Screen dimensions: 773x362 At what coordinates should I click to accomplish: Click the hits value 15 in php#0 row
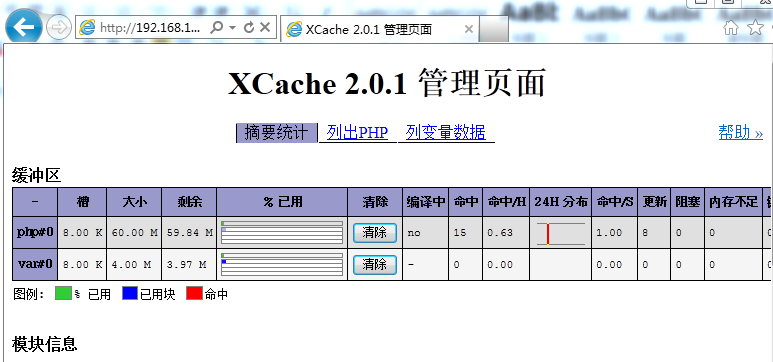click(465, 232)
